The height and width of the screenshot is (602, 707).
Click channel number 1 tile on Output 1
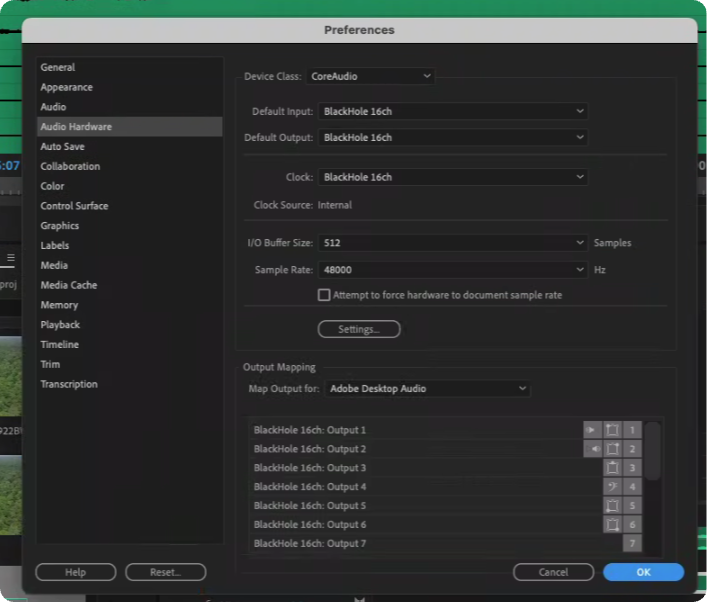(632, 430)
